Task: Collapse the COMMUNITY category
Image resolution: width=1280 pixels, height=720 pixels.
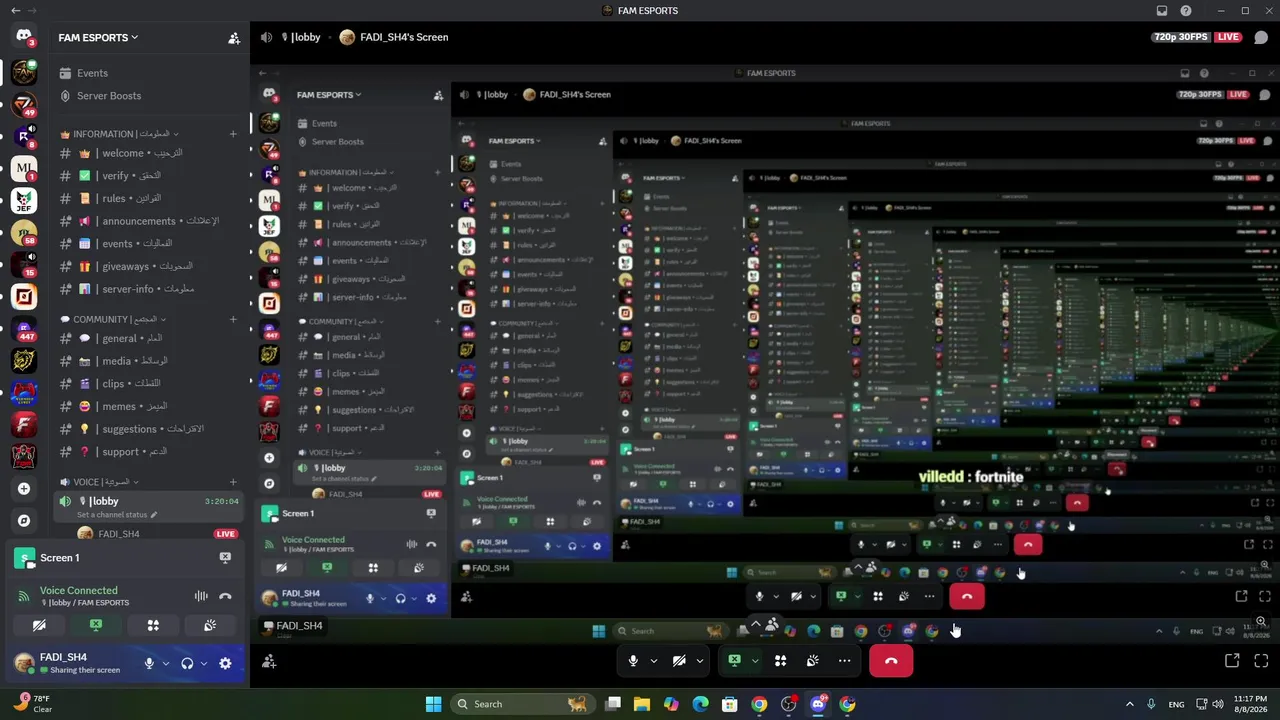Action: [114, 320]
